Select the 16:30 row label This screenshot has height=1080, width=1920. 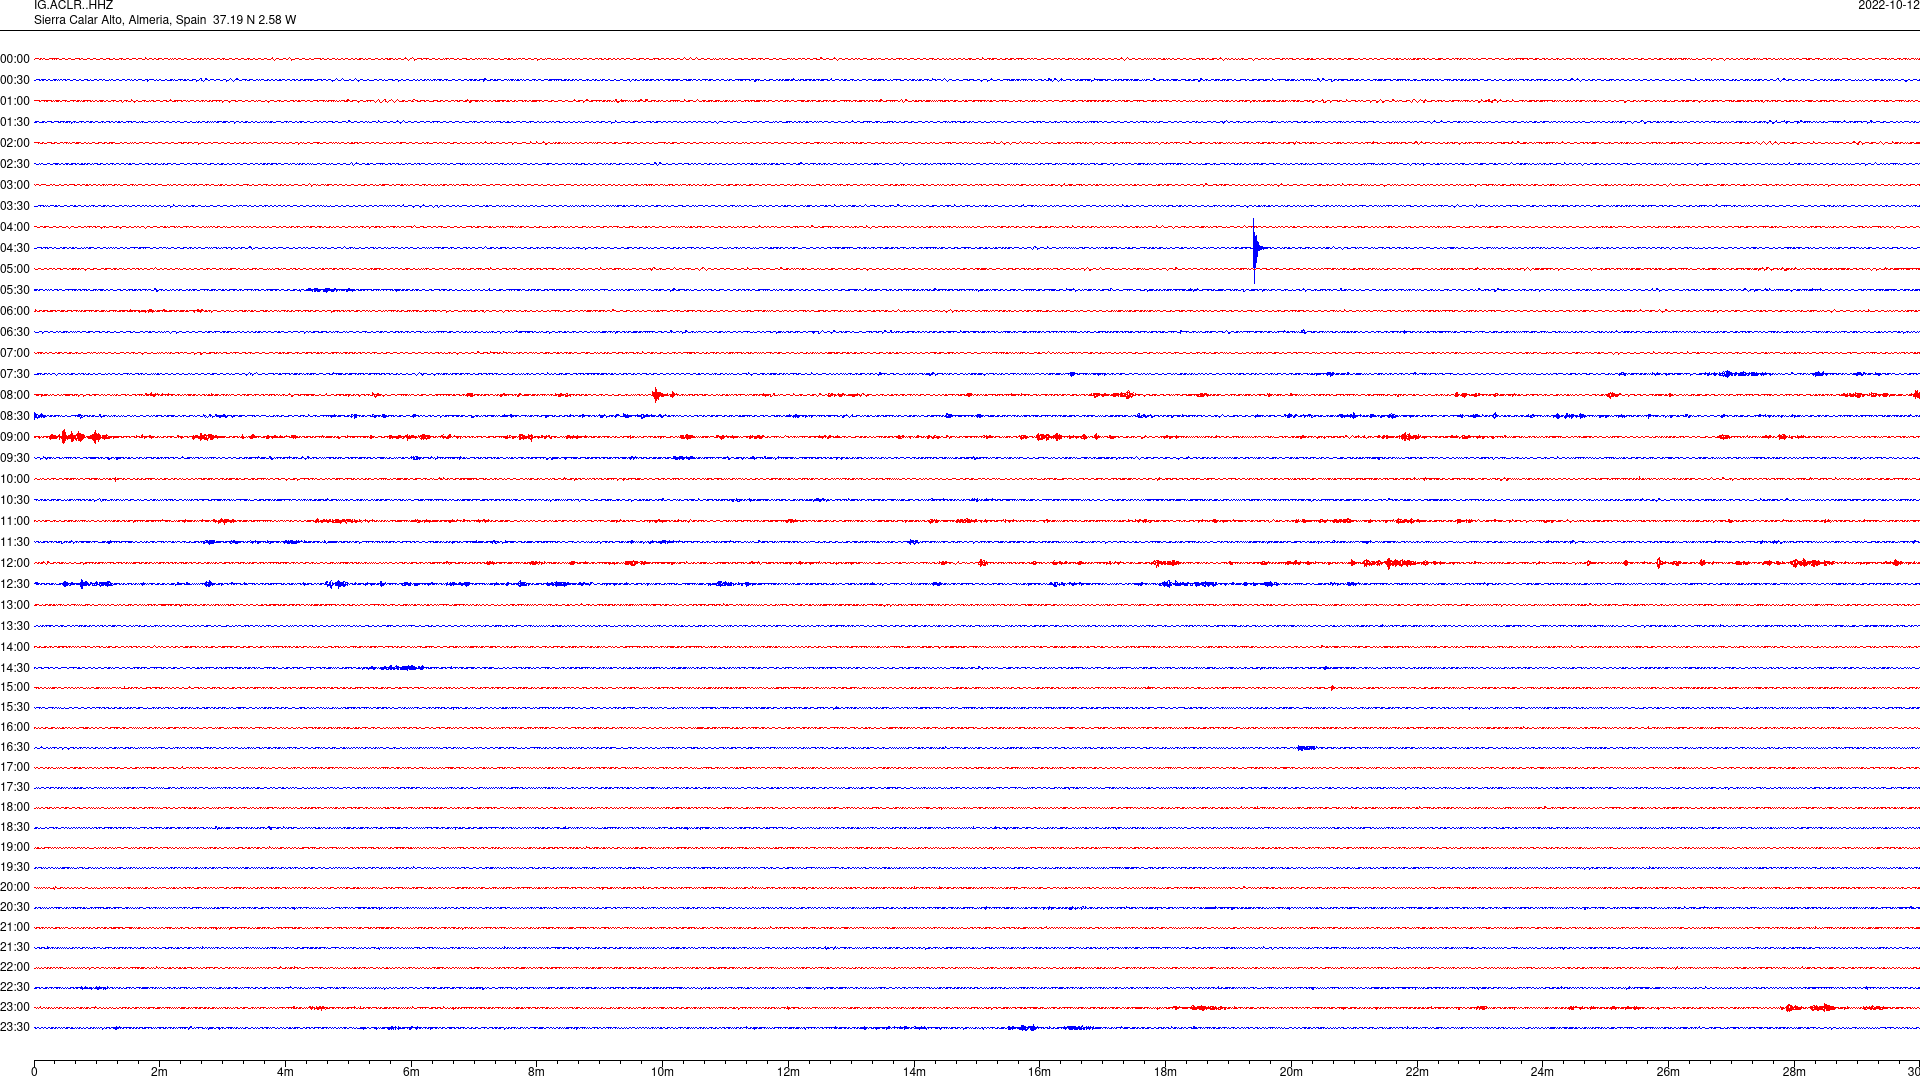coord(15,747)
